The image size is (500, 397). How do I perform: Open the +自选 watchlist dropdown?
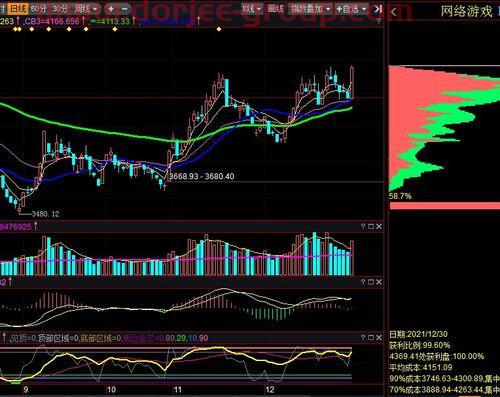pyautogui.click(x=351, y=9)
